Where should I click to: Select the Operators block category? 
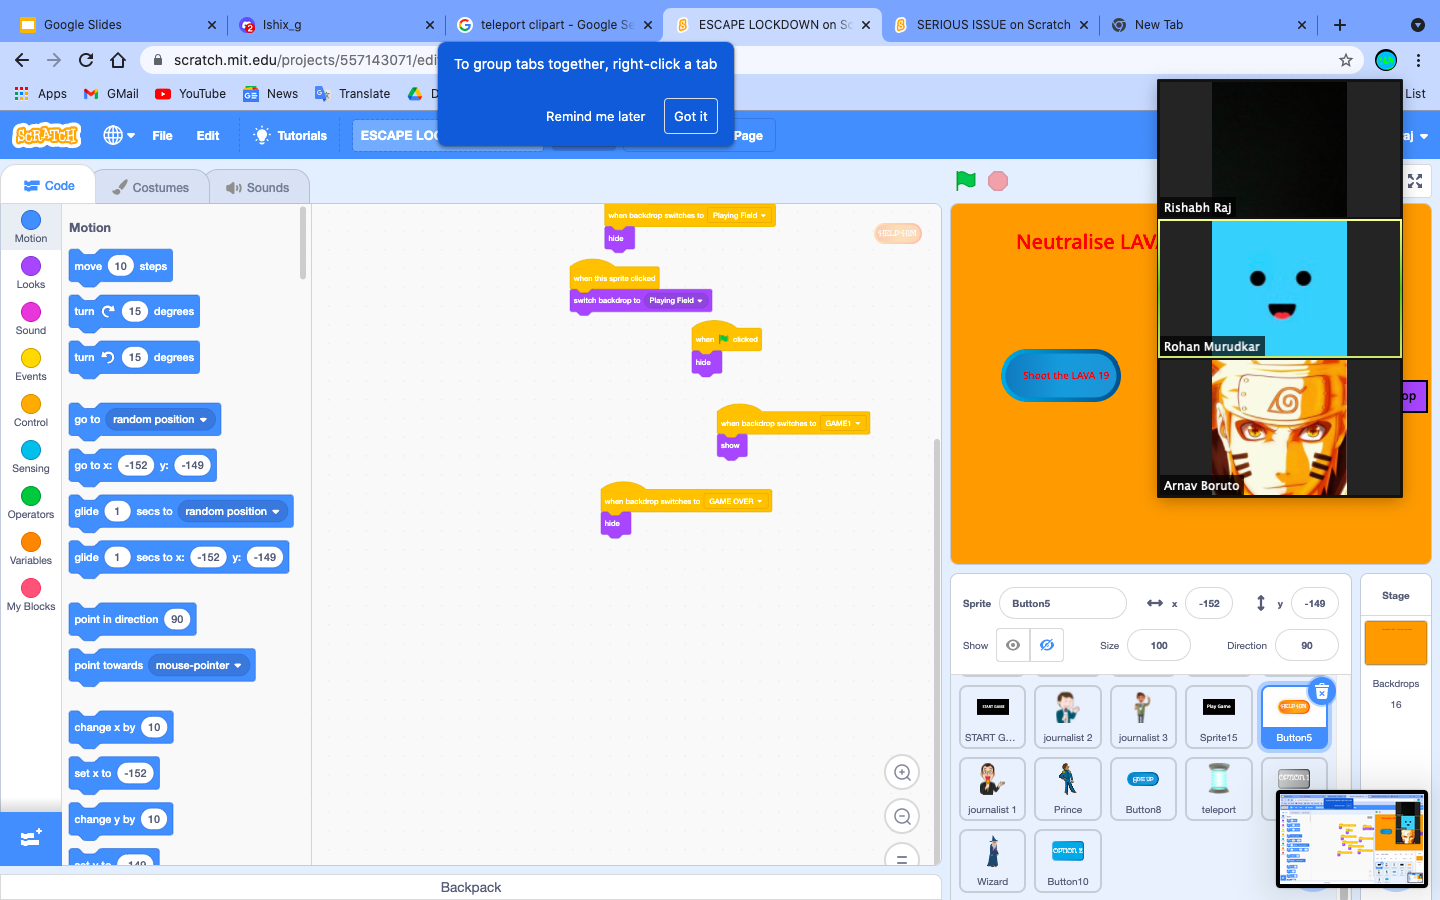click(x=31, y=503)
